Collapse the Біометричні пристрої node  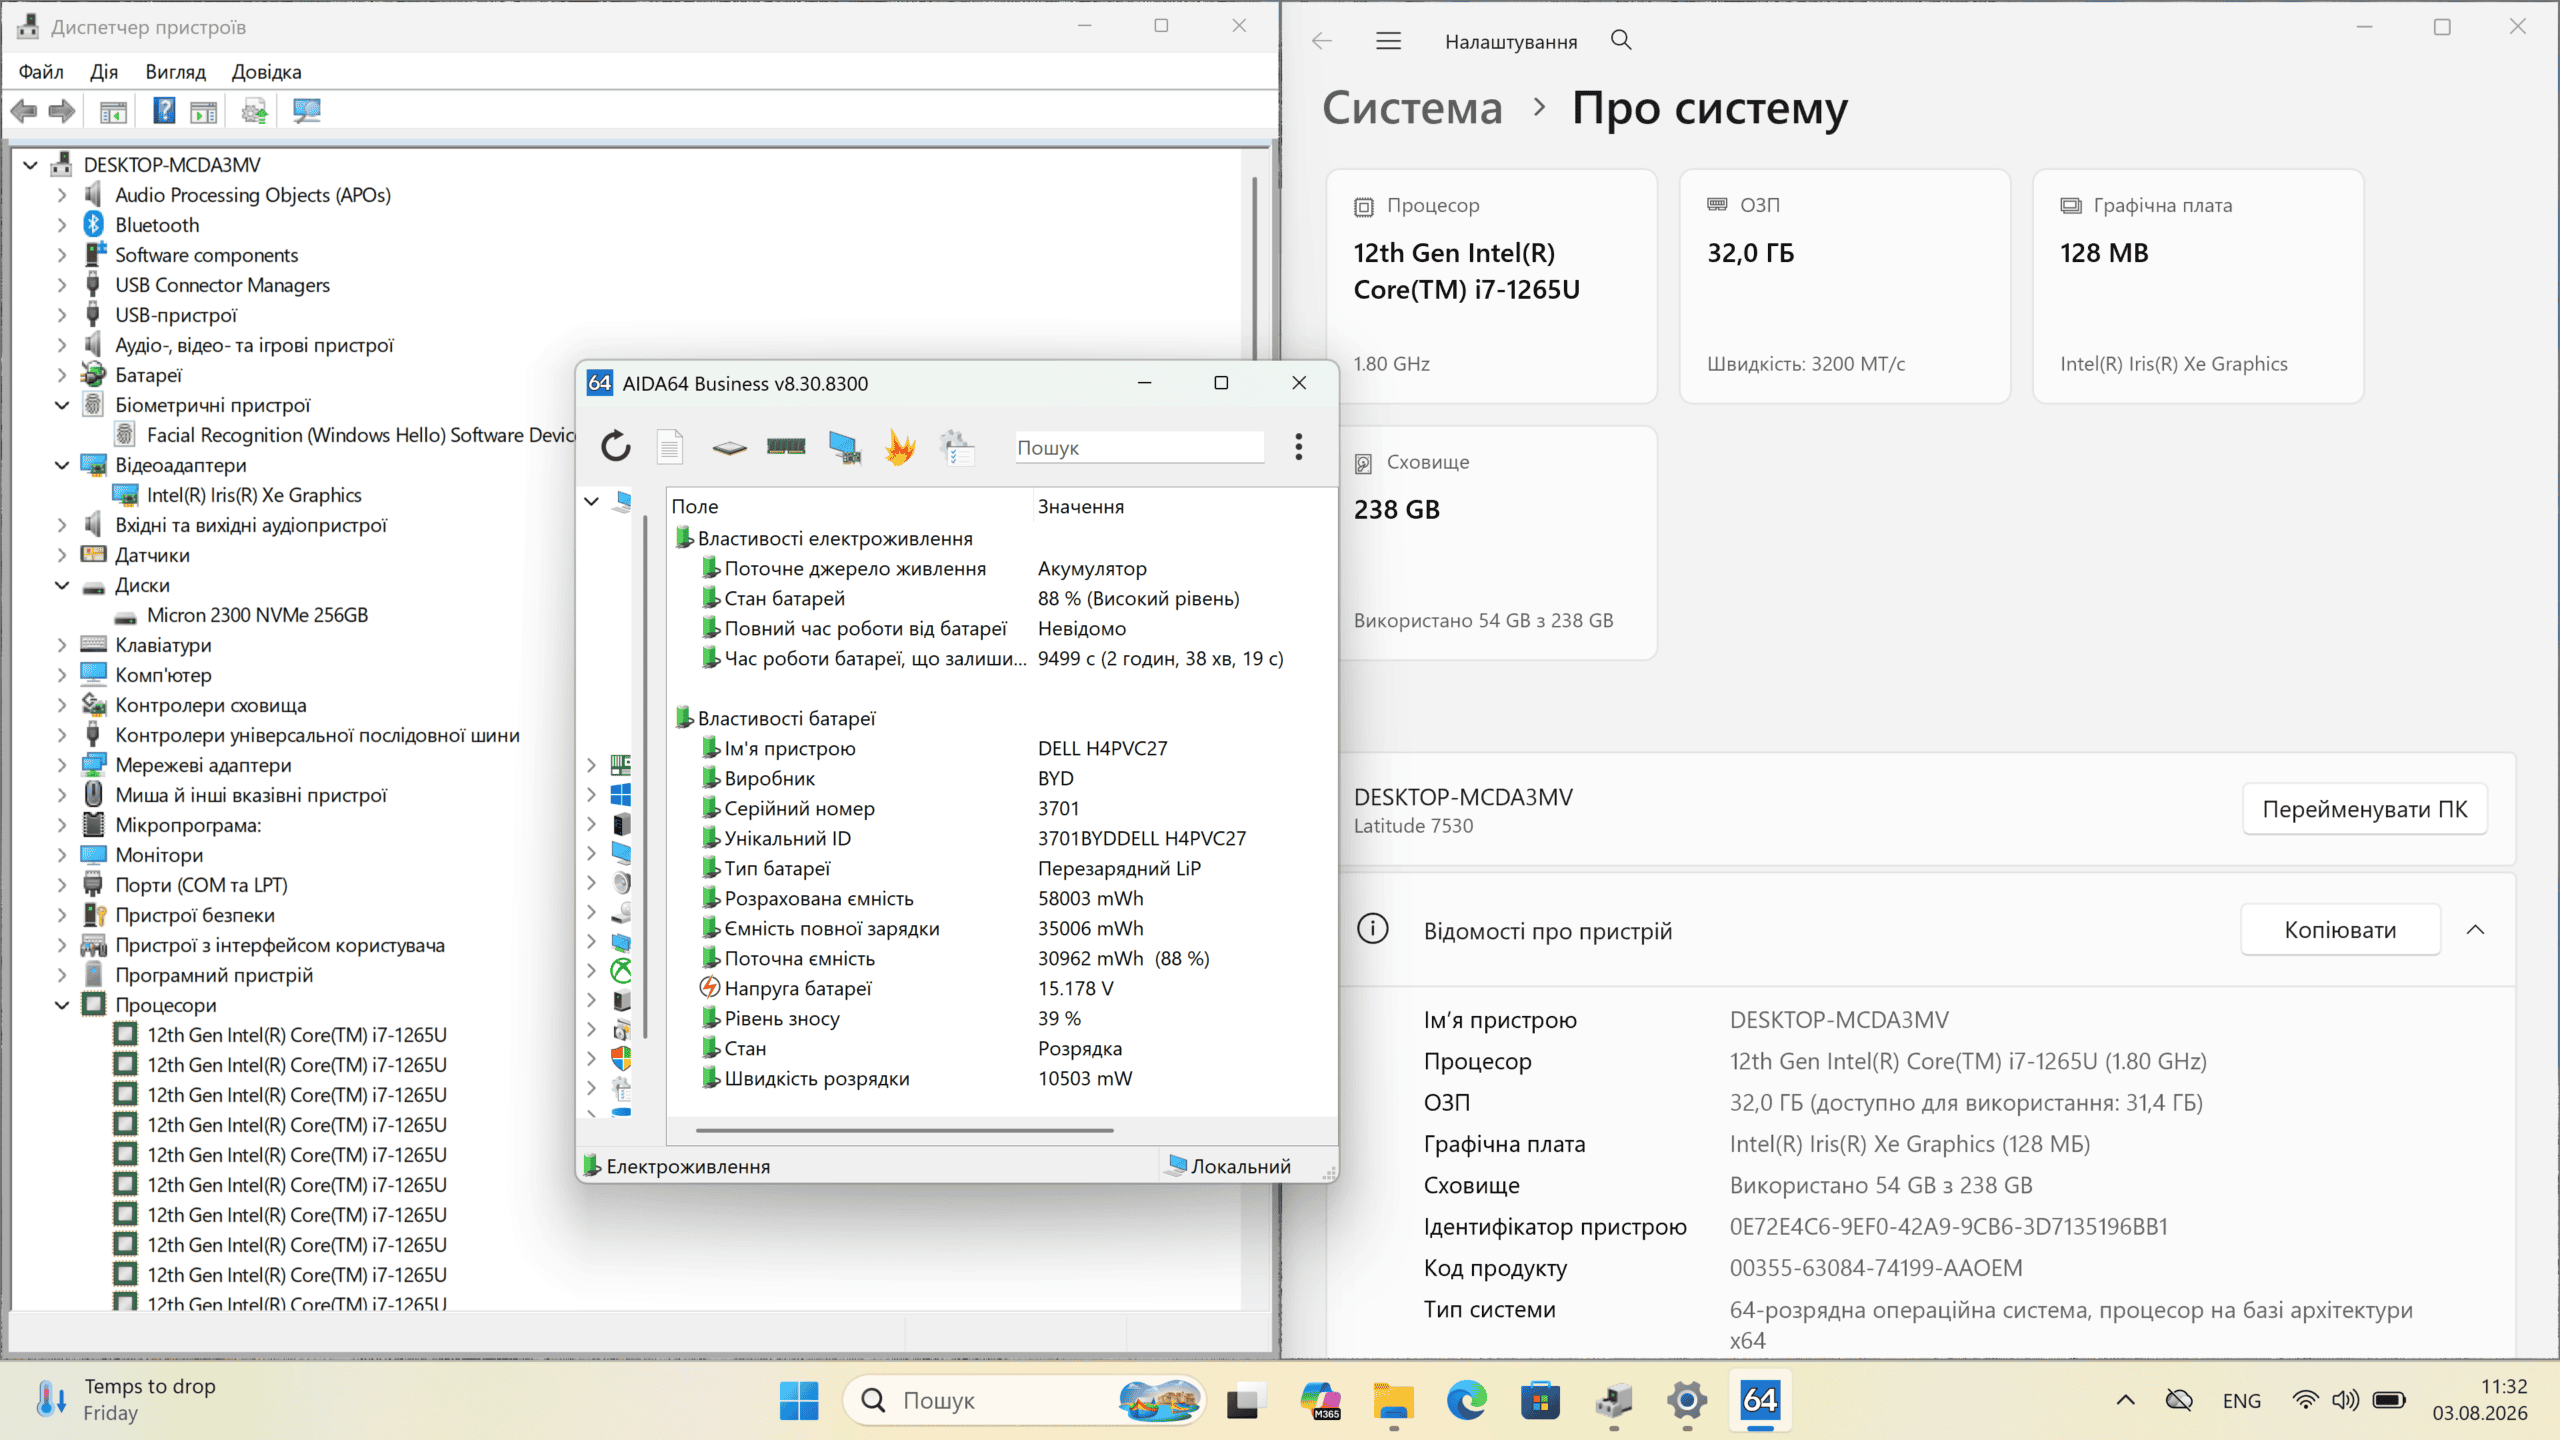point(62,405)
